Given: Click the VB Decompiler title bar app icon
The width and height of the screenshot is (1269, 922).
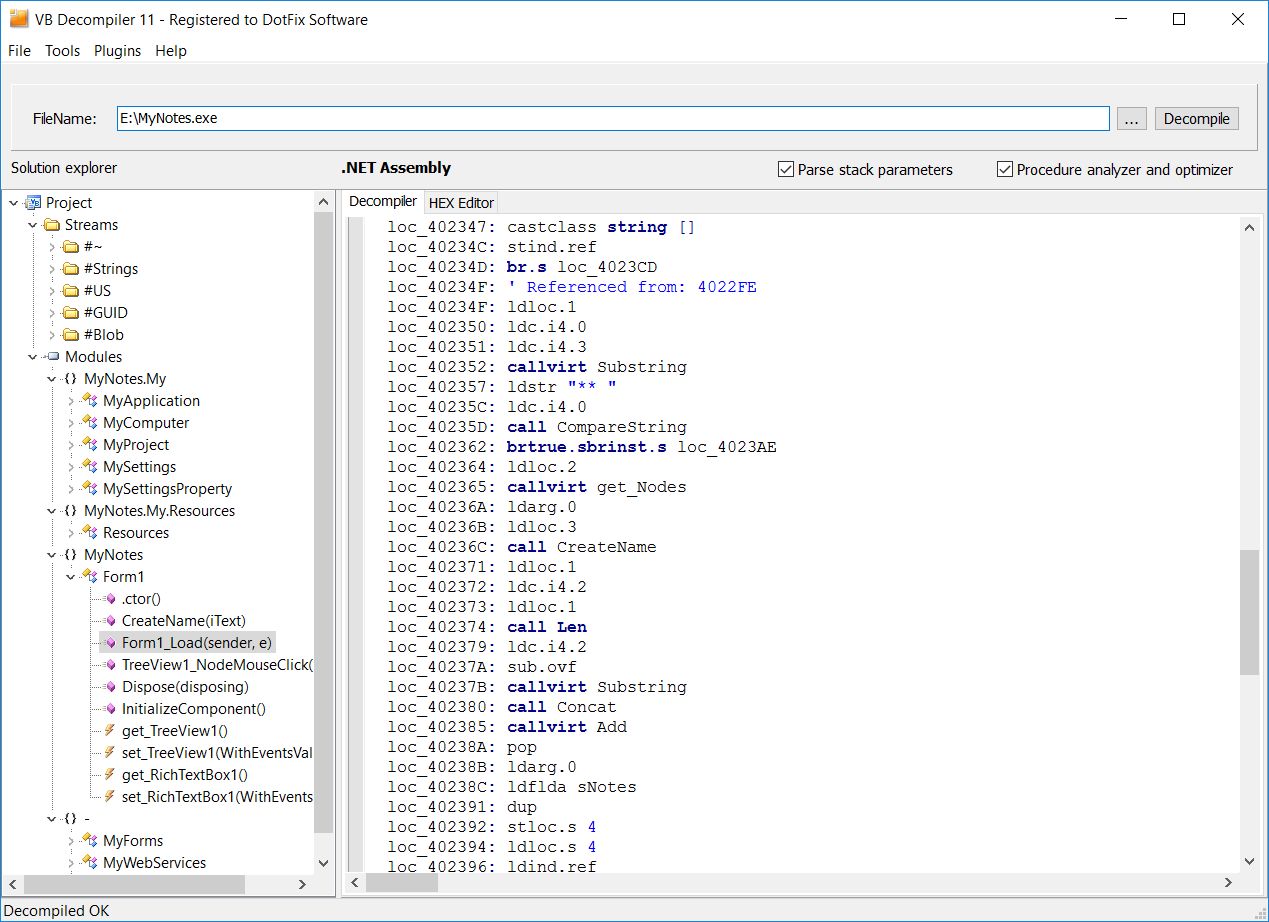Looking at the screenshot, I should pos(19,18).
